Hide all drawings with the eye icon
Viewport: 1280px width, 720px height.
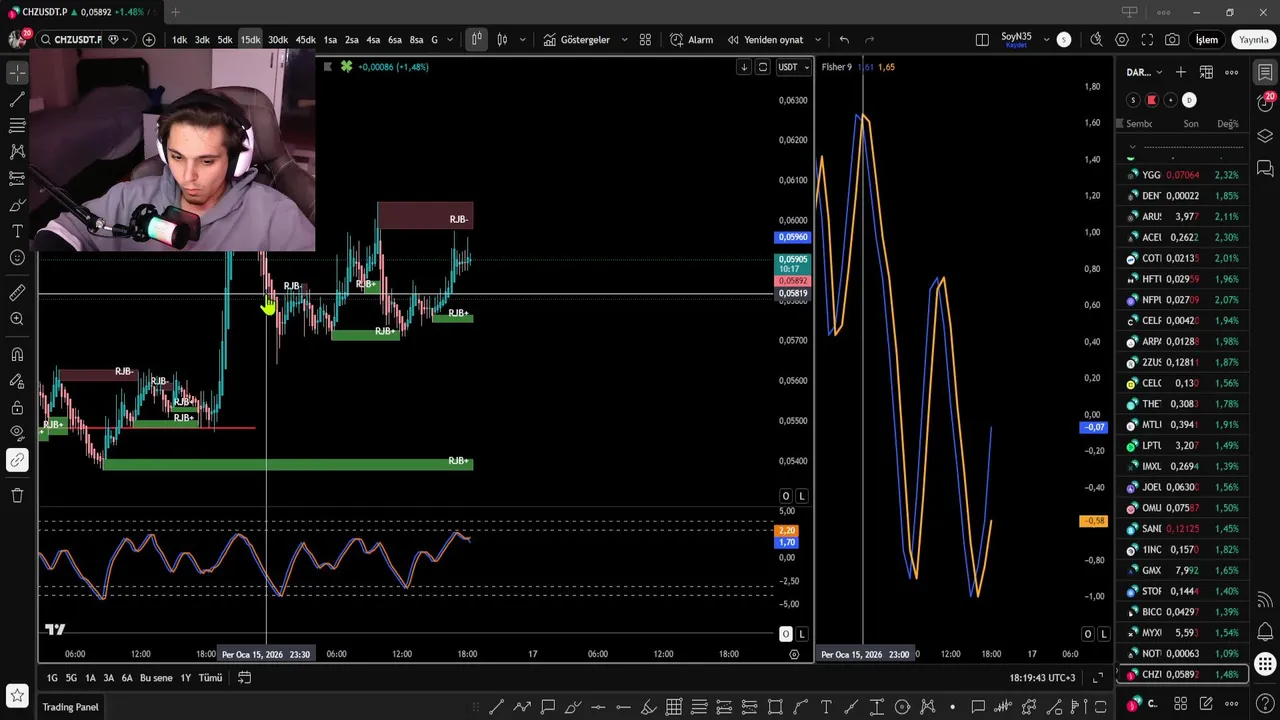coord(17,433)
